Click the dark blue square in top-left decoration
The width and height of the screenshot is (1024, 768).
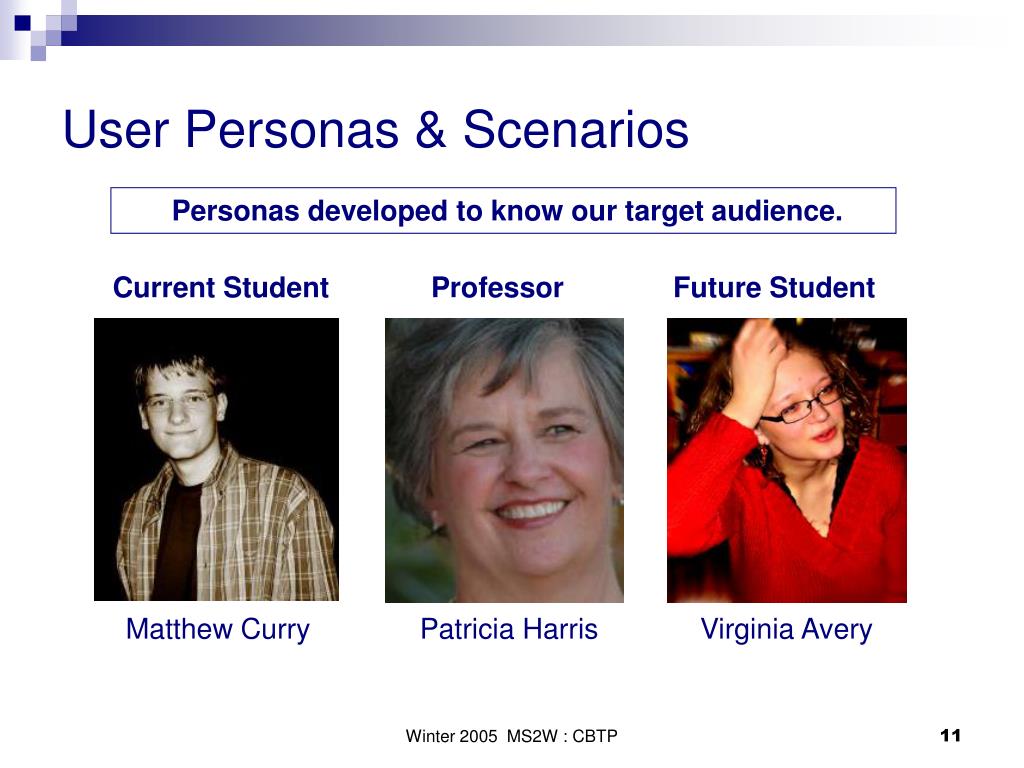22,23
